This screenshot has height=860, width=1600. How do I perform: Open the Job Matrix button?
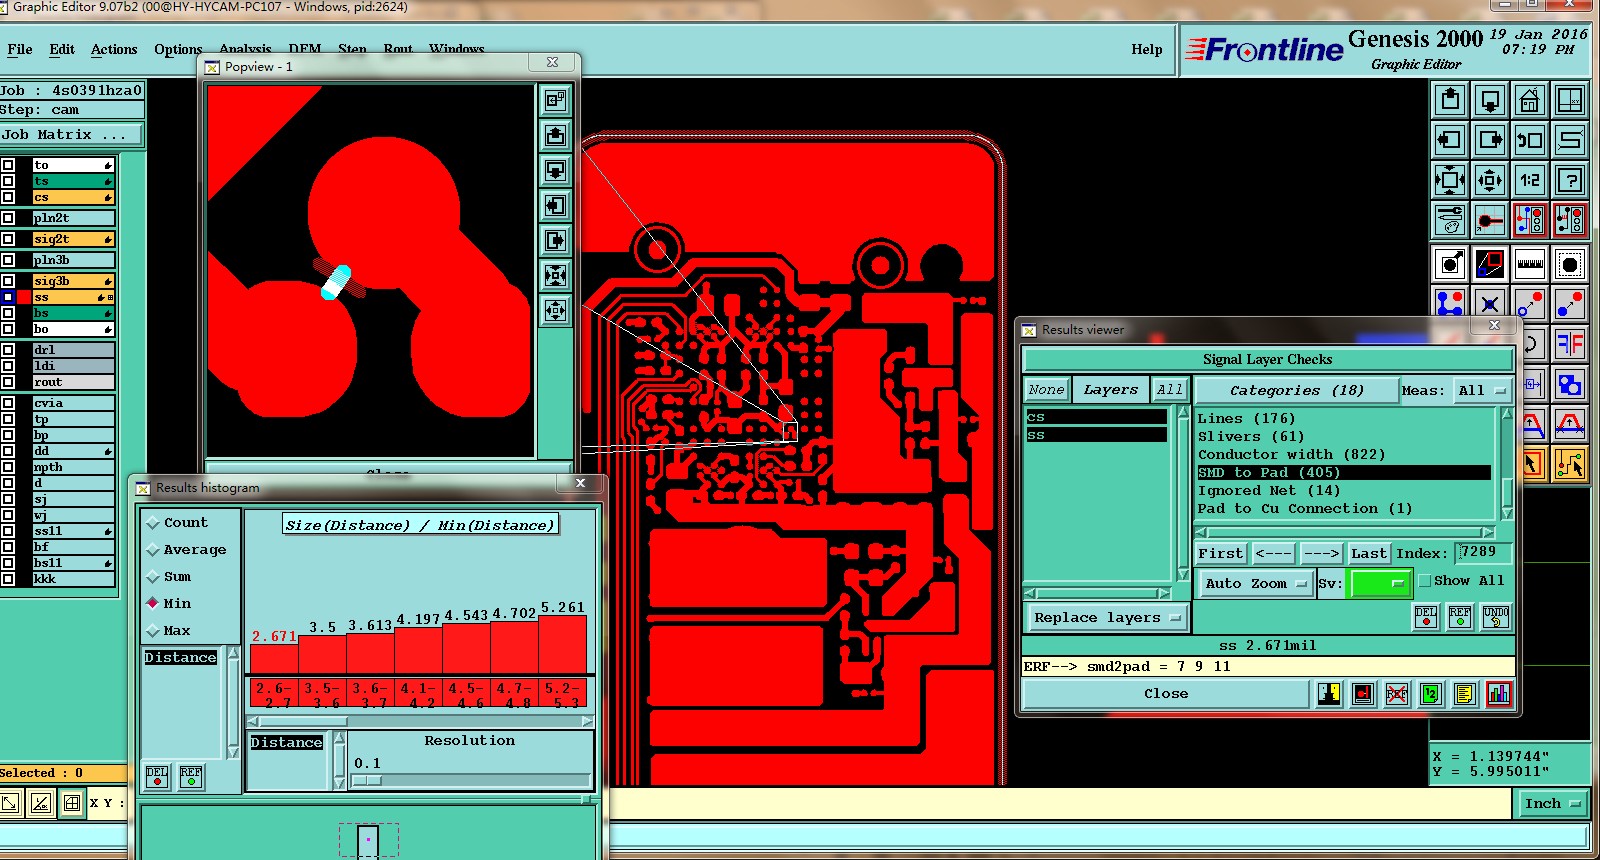click(72, 135)
